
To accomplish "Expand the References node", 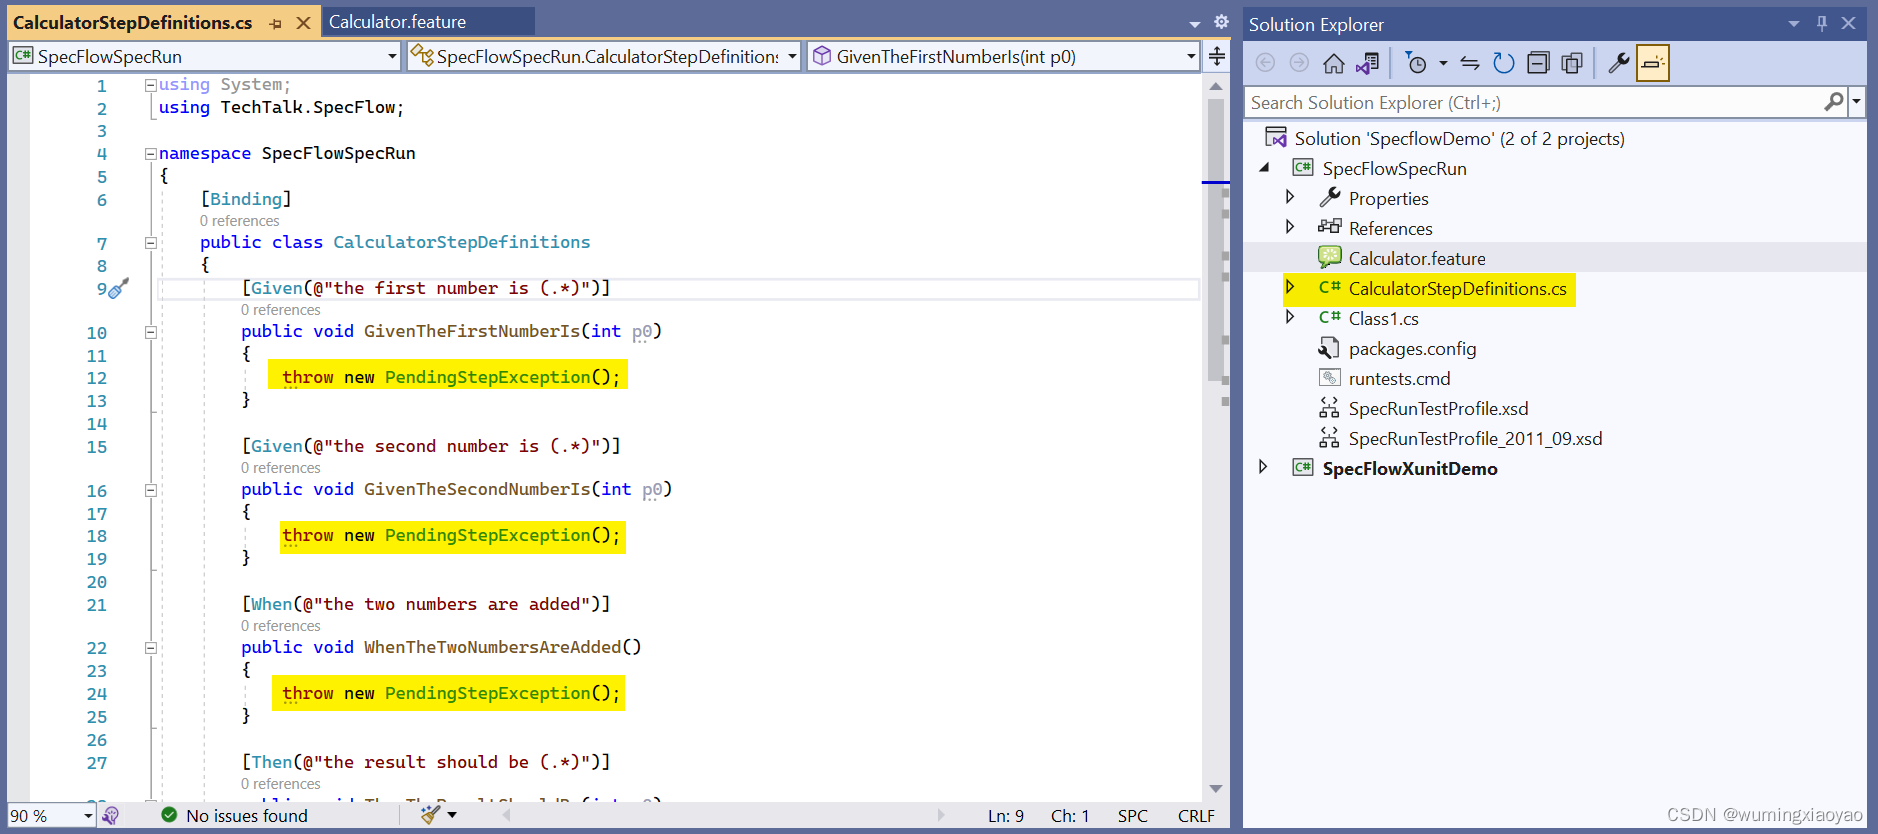I will coord(1290,227).
